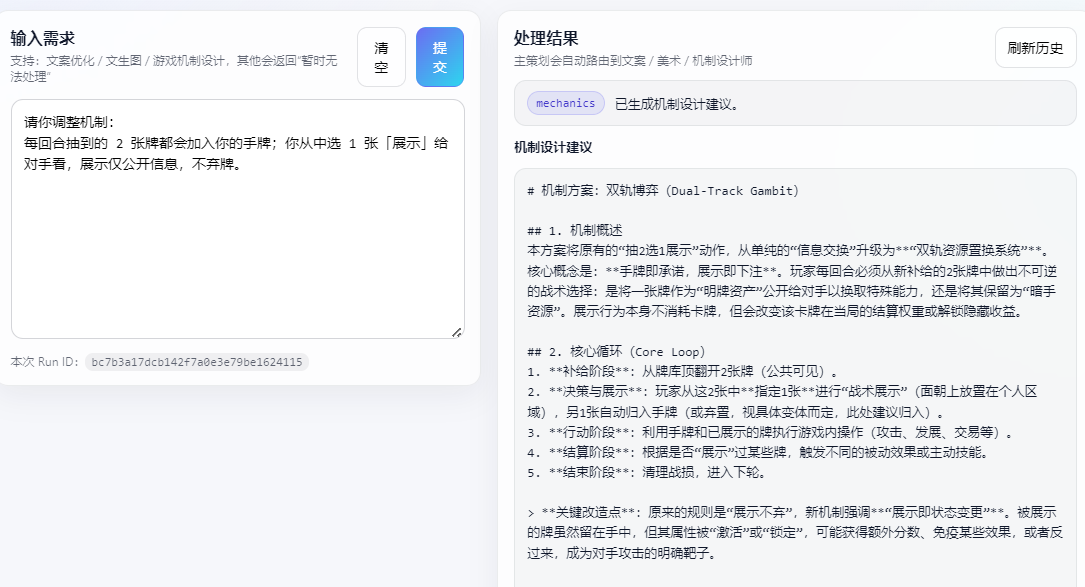Click the '请你调整机制' line in textarea

pyautogui.click(x=70, y=122)
